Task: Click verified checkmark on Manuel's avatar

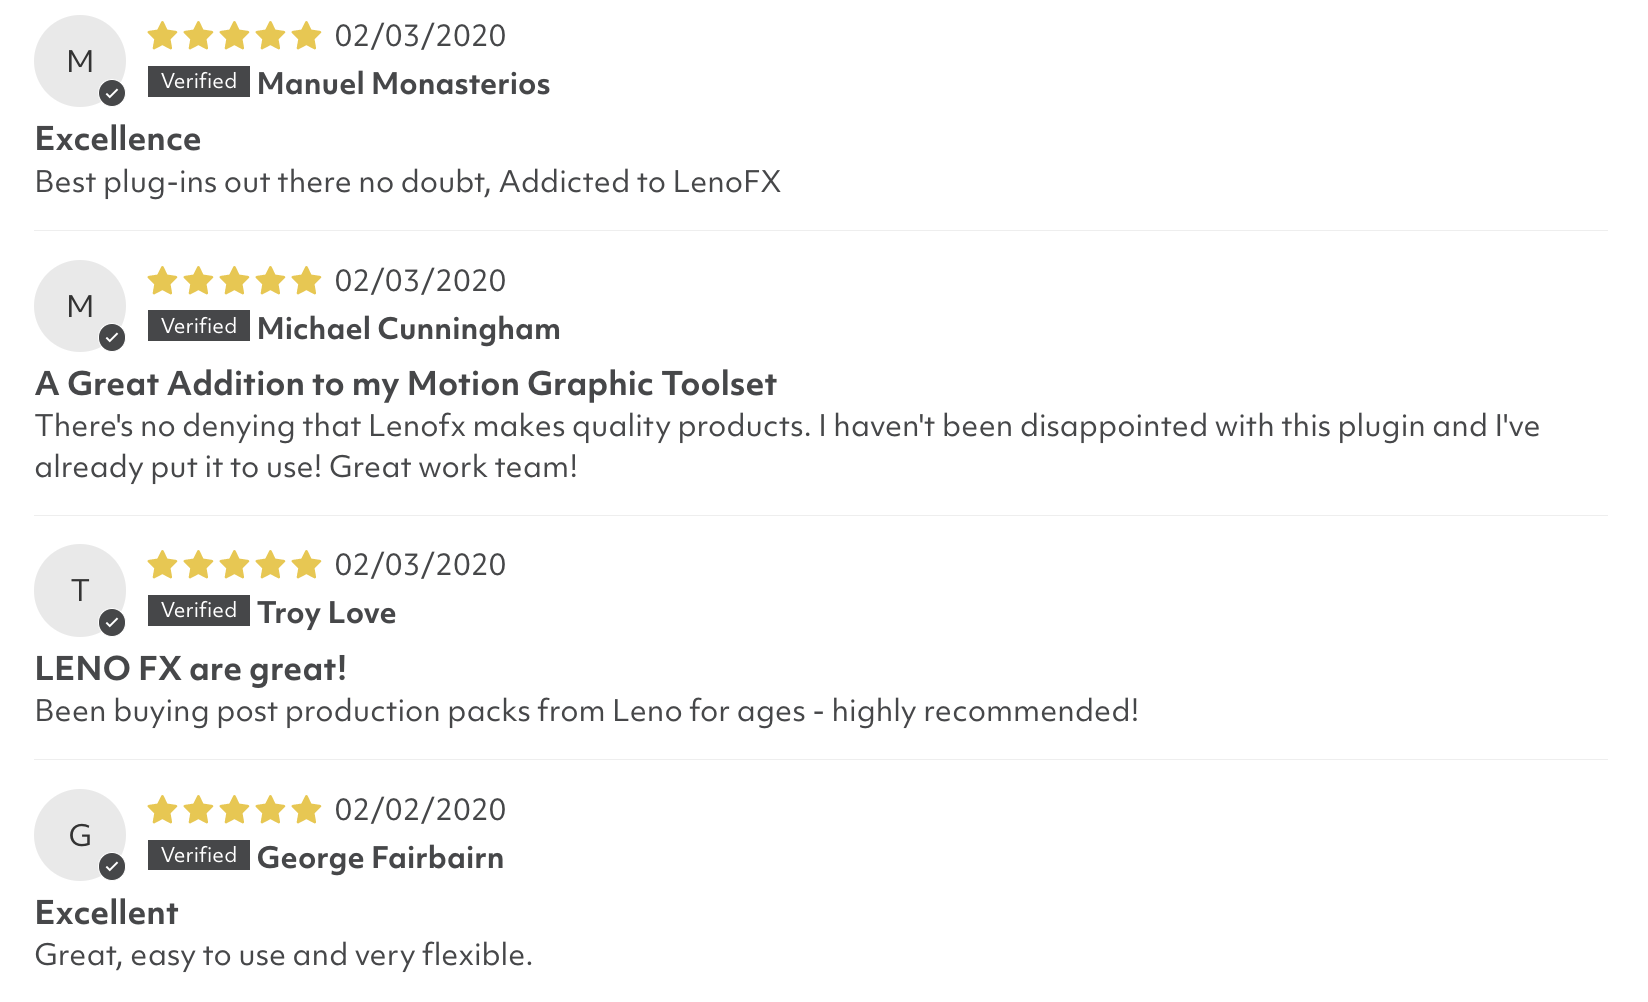Action: [x=112, y=94]
